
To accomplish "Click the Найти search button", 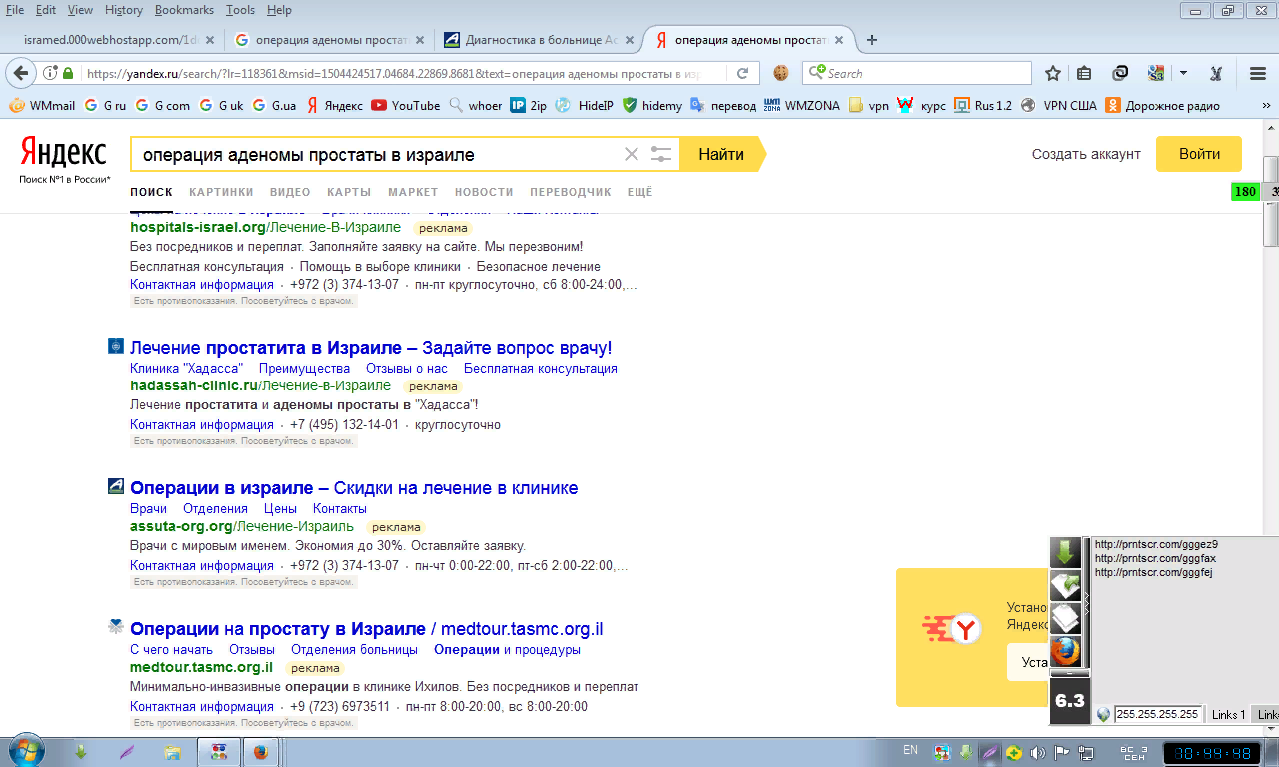I will [721, 154].
